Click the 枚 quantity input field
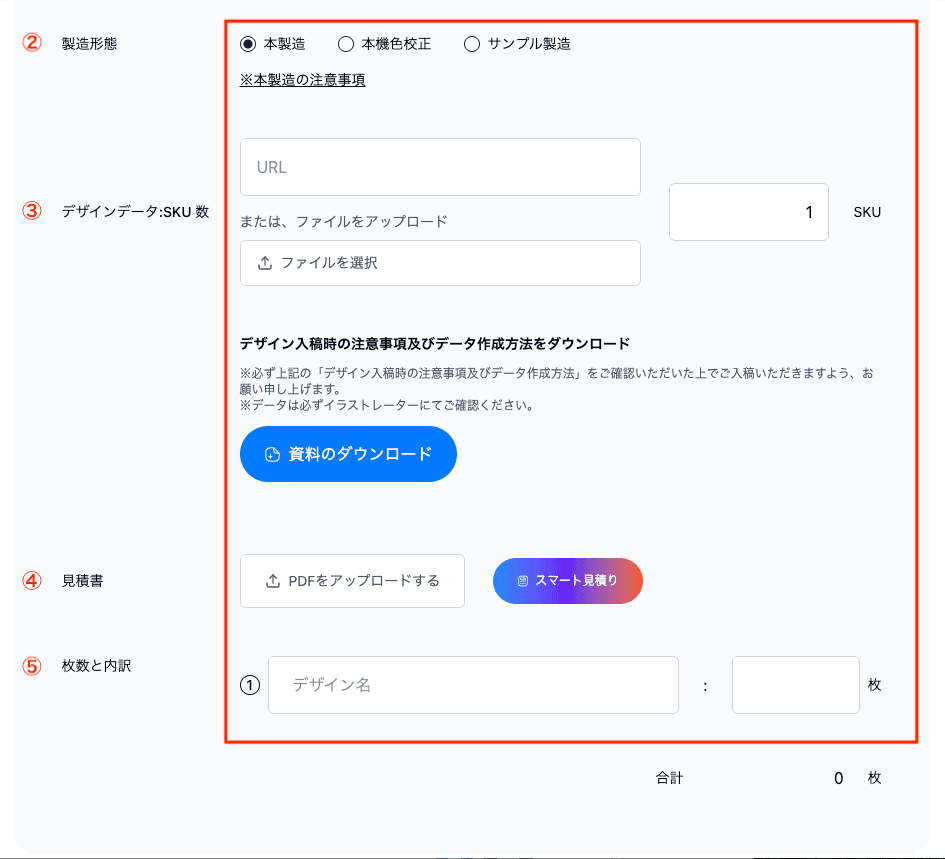Image resolution: width=945 pixels, height=859 pixels. [795, 685]
